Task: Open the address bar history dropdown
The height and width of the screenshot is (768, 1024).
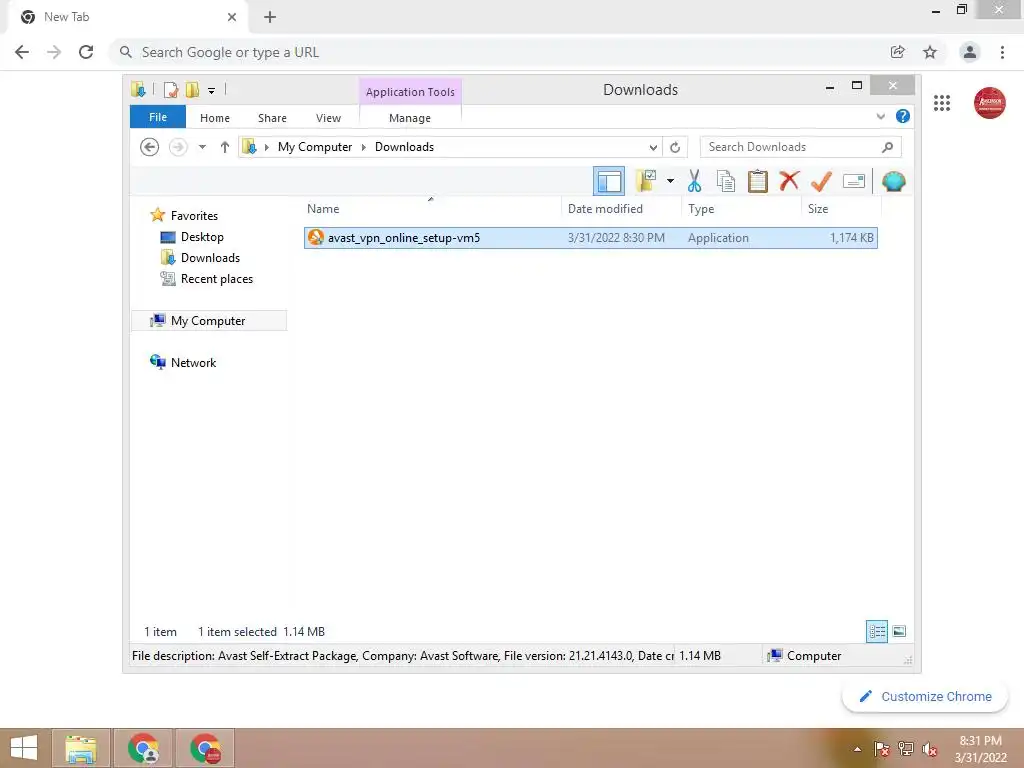Action: tap(652, 147)
